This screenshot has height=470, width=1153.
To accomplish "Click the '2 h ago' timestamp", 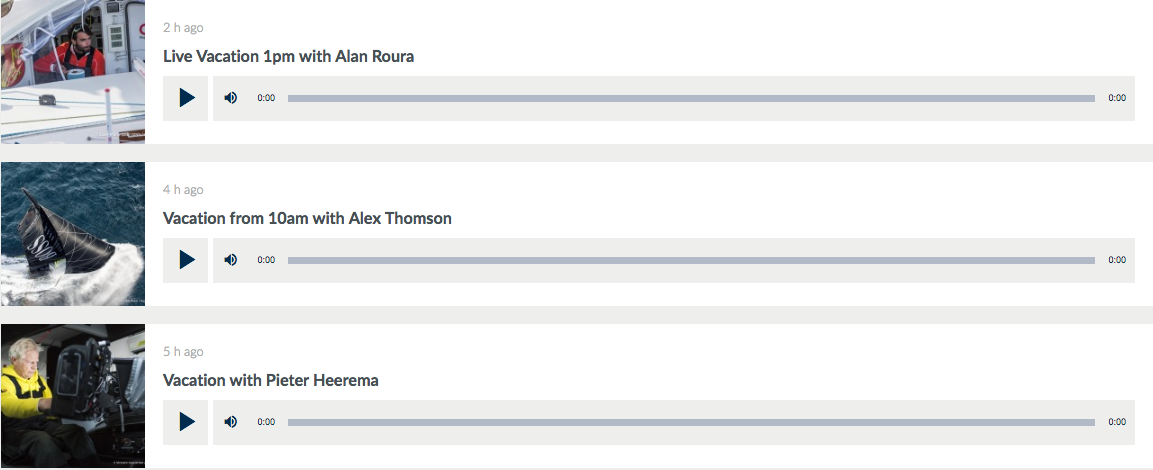I will pos(183,28).
